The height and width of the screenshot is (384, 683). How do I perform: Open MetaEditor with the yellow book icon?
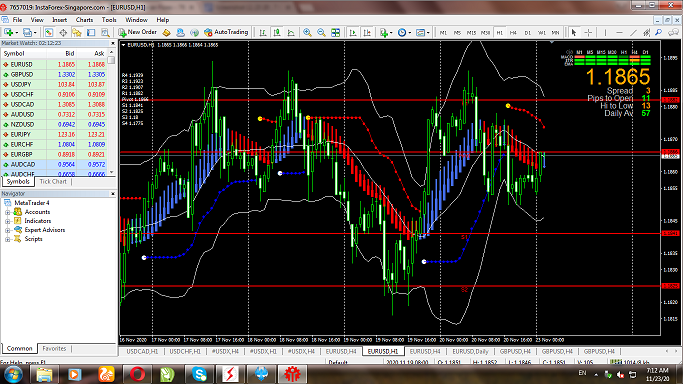click(166, 33)
